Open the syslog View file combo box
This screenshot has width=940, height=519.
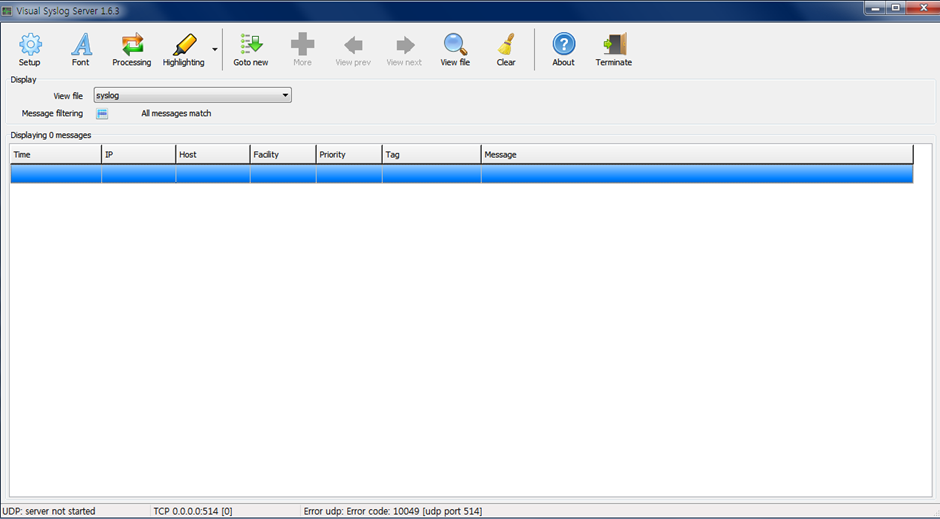(192, 95)
